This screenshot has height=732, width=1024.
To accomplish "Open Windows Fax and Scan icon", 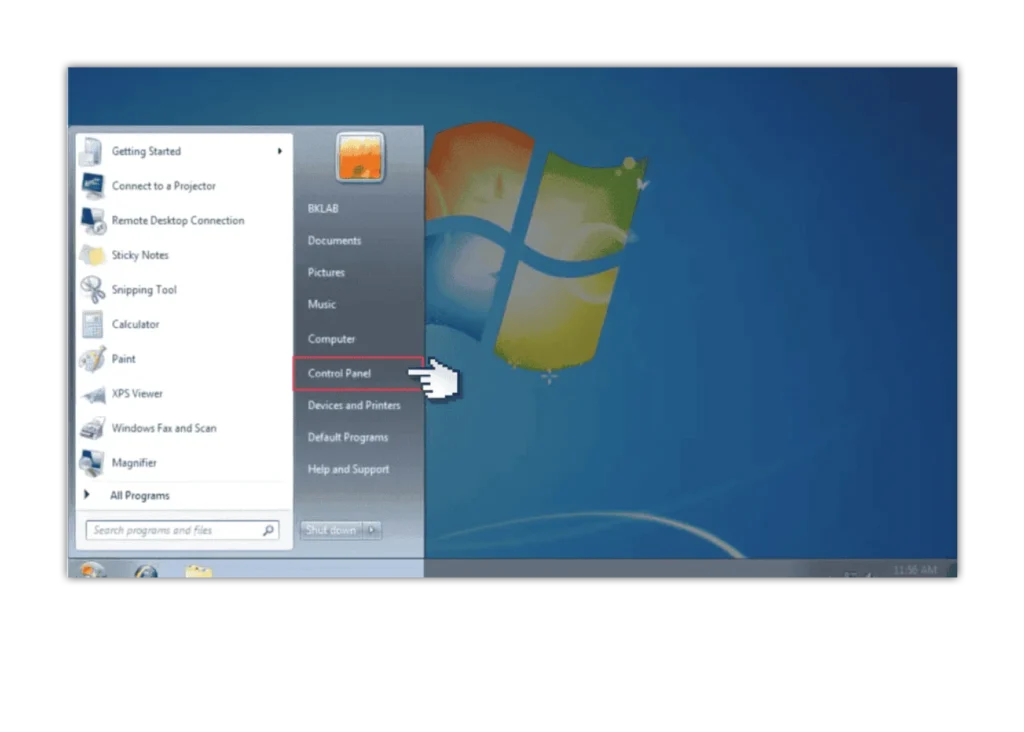I will point(92,428).
